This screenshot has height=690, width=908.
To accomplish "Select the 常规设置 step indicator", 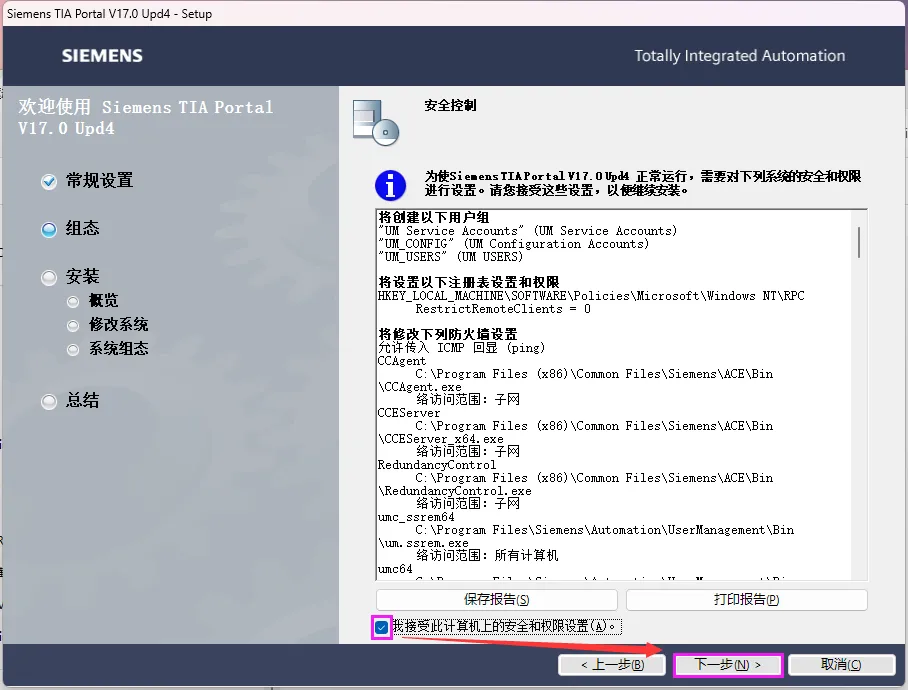I will coord(49,182).
